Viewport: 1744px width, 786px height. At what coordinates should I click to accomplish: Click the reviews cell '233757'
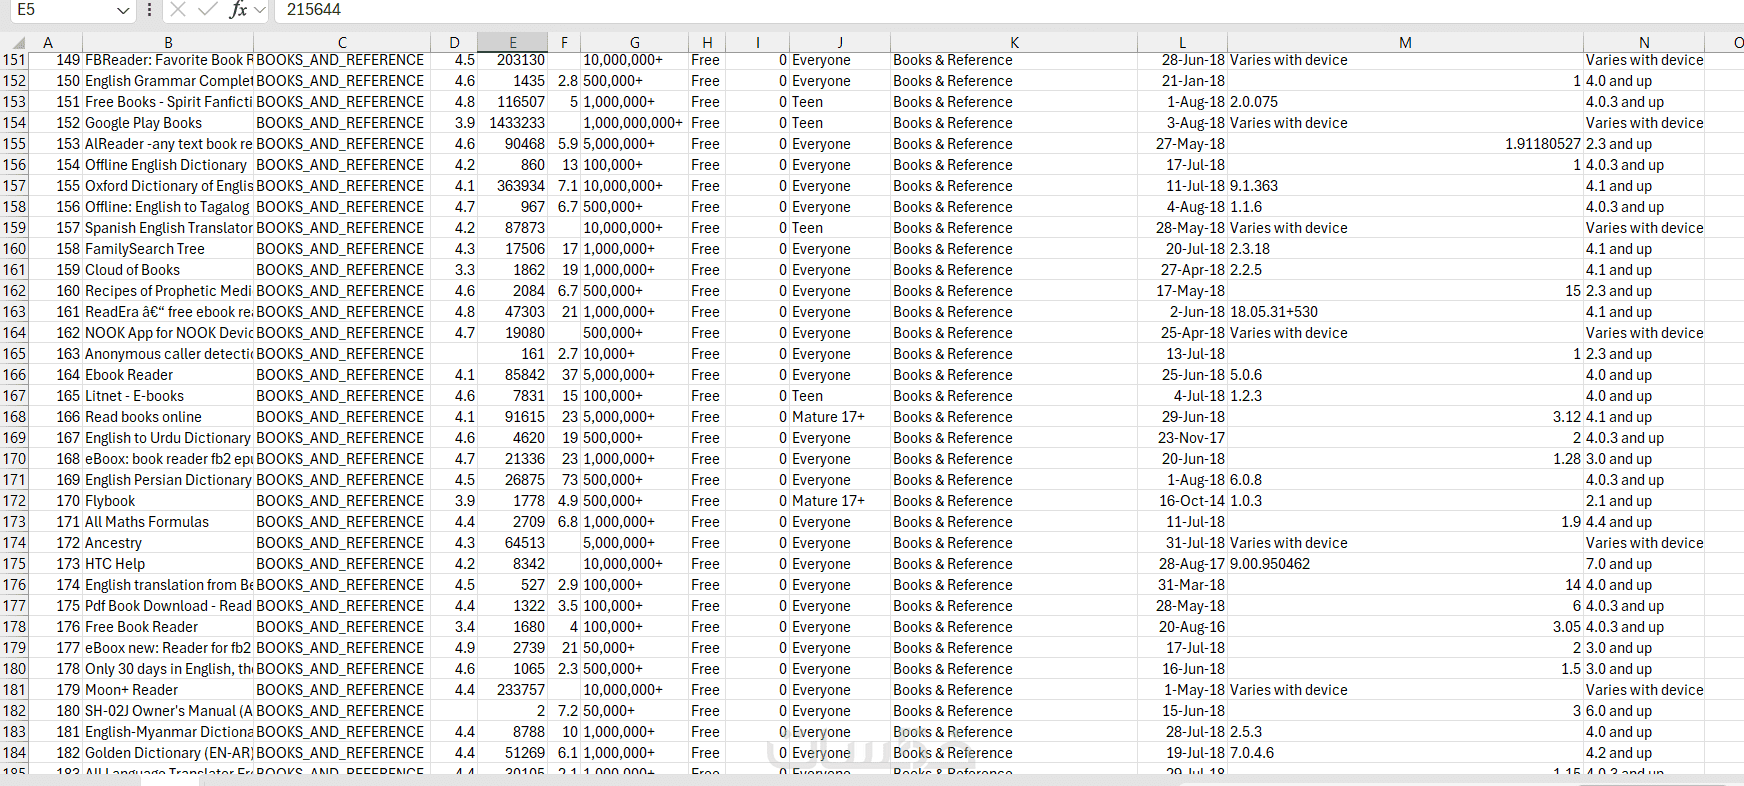[x=512, y=690]
